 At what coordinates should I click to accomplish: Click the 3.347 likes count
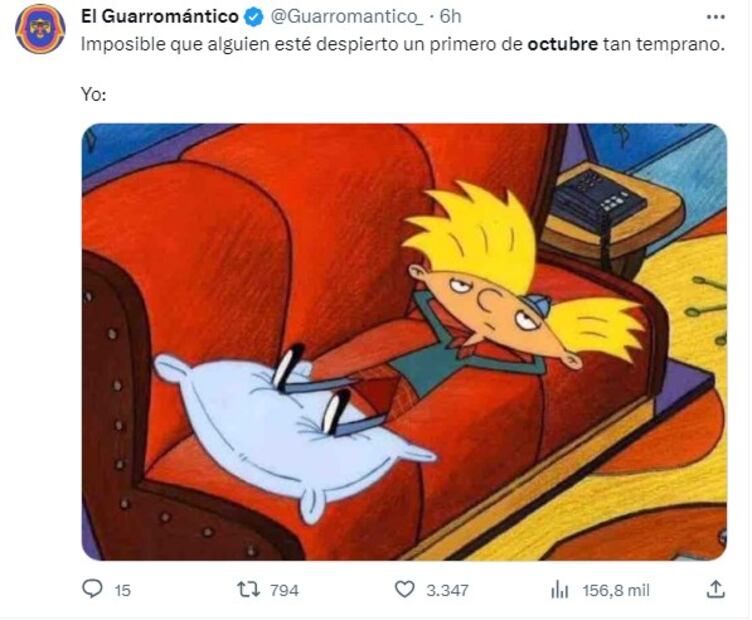[447, 590]
